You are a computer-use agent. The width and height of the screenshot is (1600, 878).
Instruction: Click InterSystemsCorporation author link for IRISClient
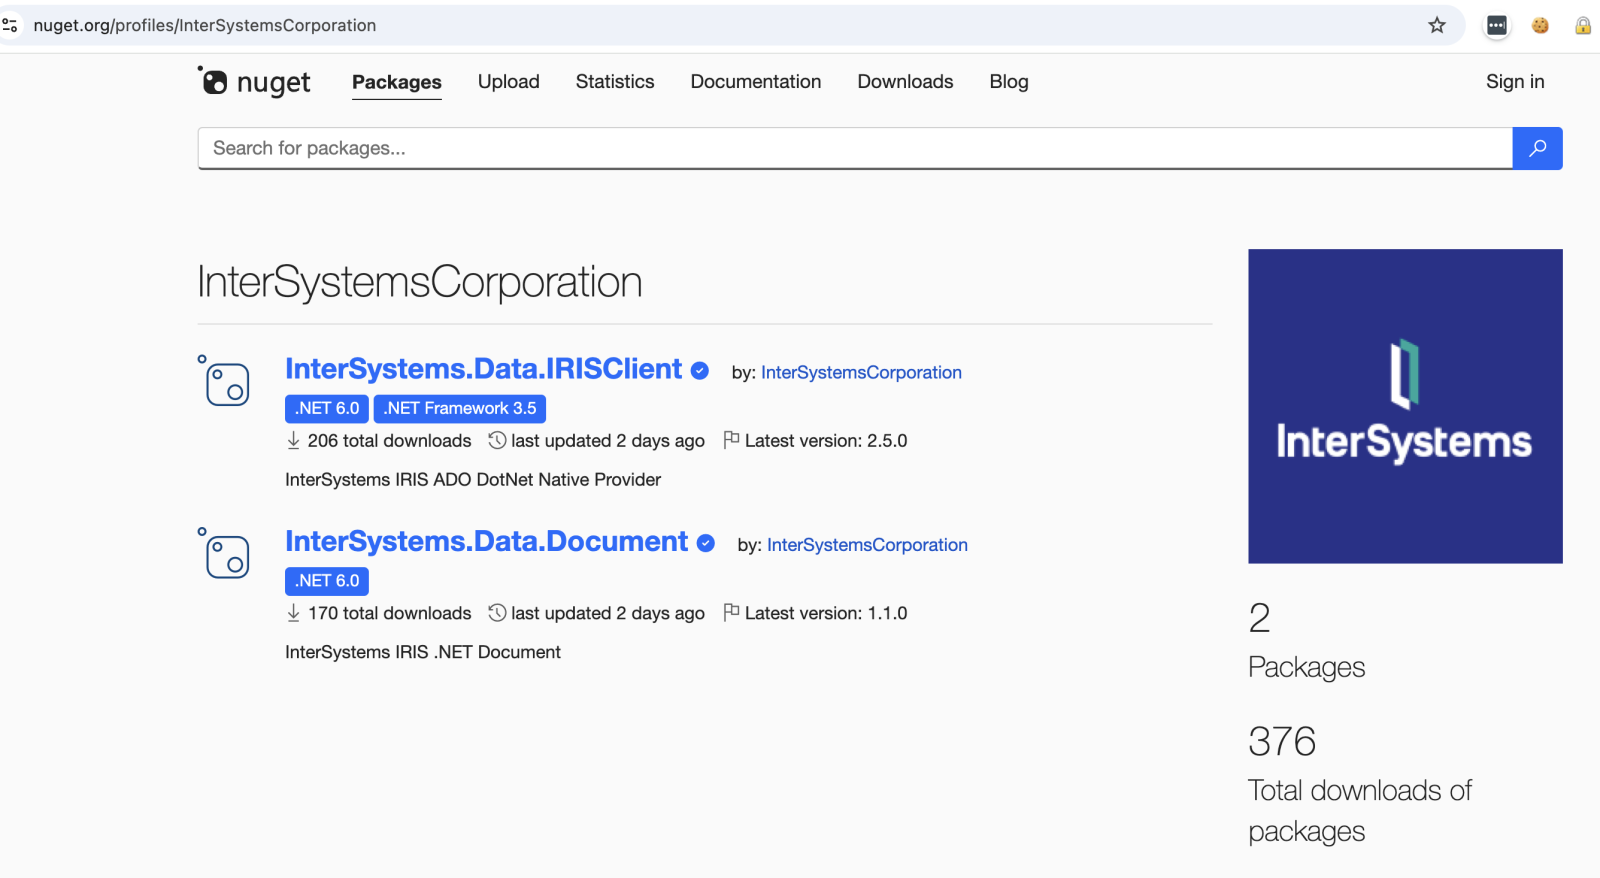[x=861, y=372]
